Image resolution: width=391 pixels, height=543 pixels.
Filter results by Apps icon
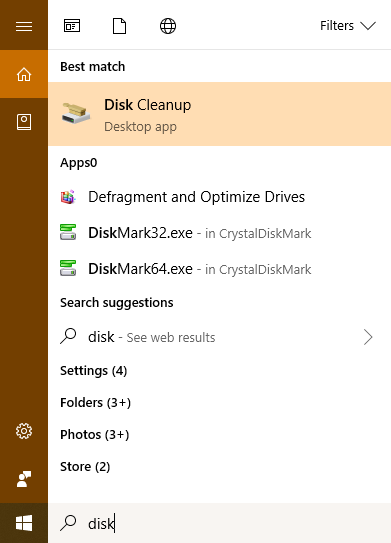[x=72, y=26]
